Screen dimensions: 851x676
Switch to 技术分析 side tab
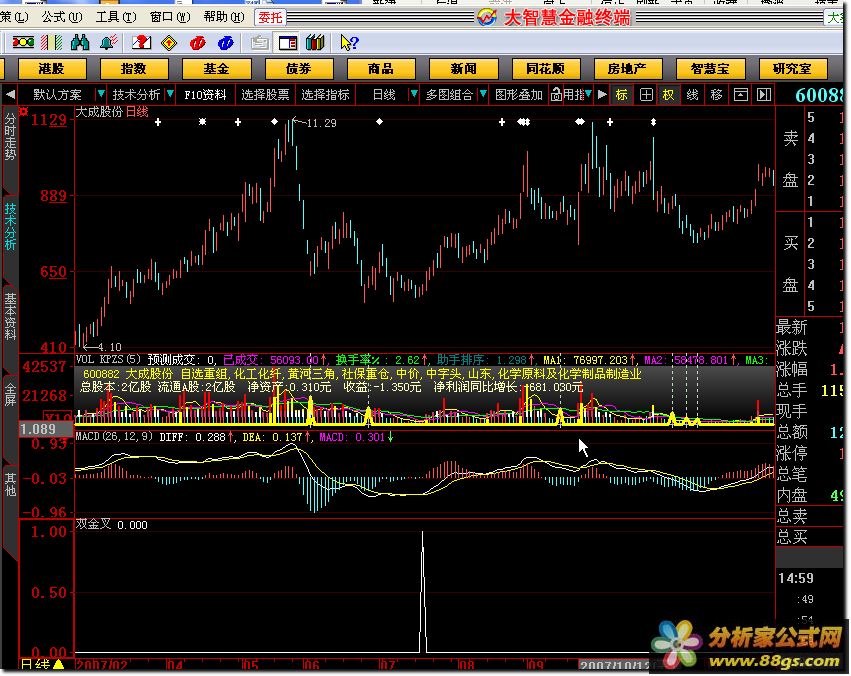10,226
